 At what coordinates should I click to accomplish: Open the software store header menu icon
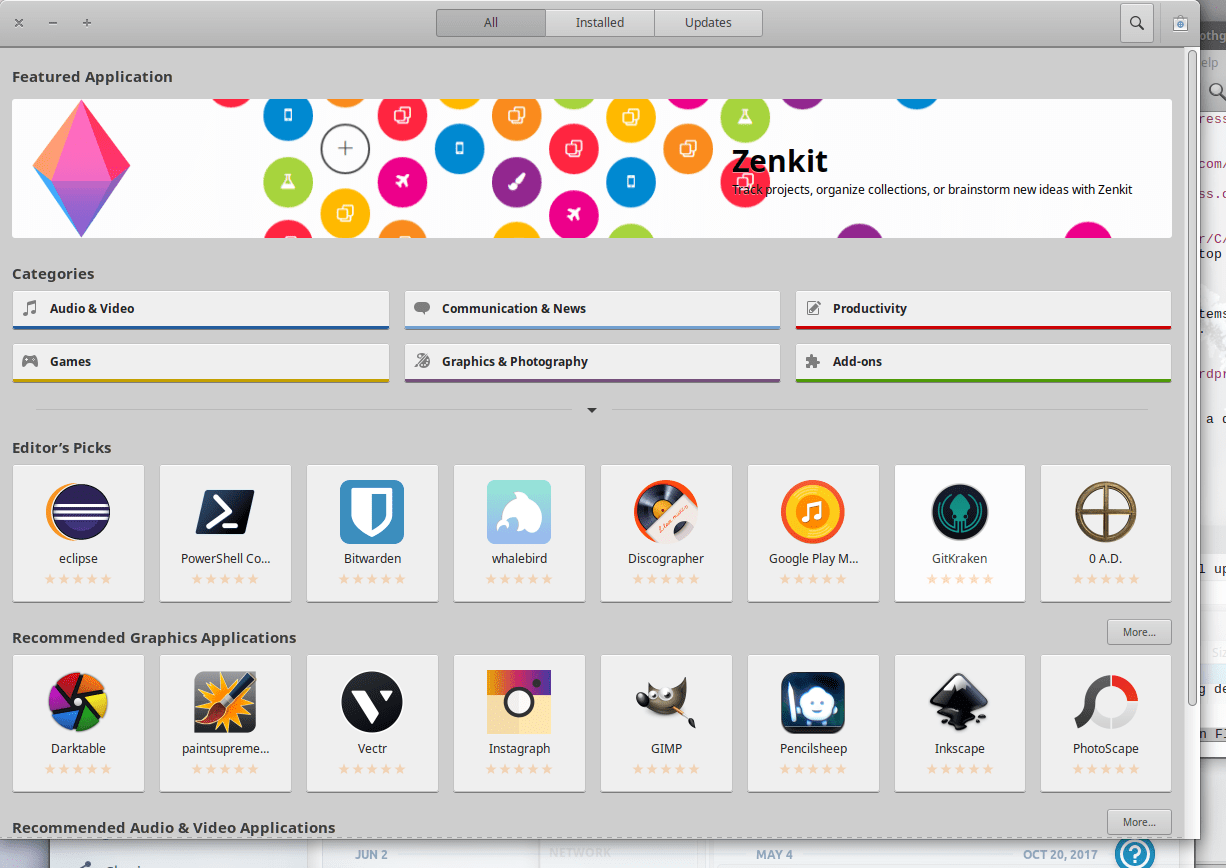[1180, 23]
